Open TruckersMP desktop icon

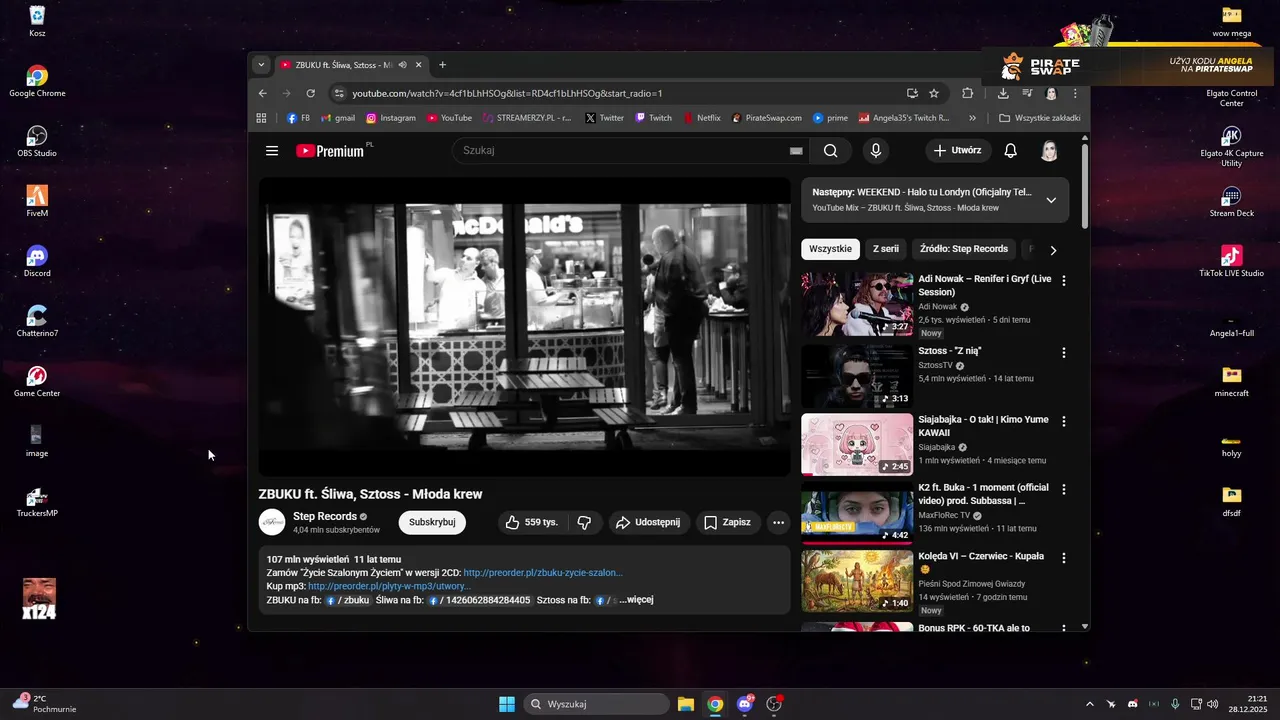[x=37, y=501]
